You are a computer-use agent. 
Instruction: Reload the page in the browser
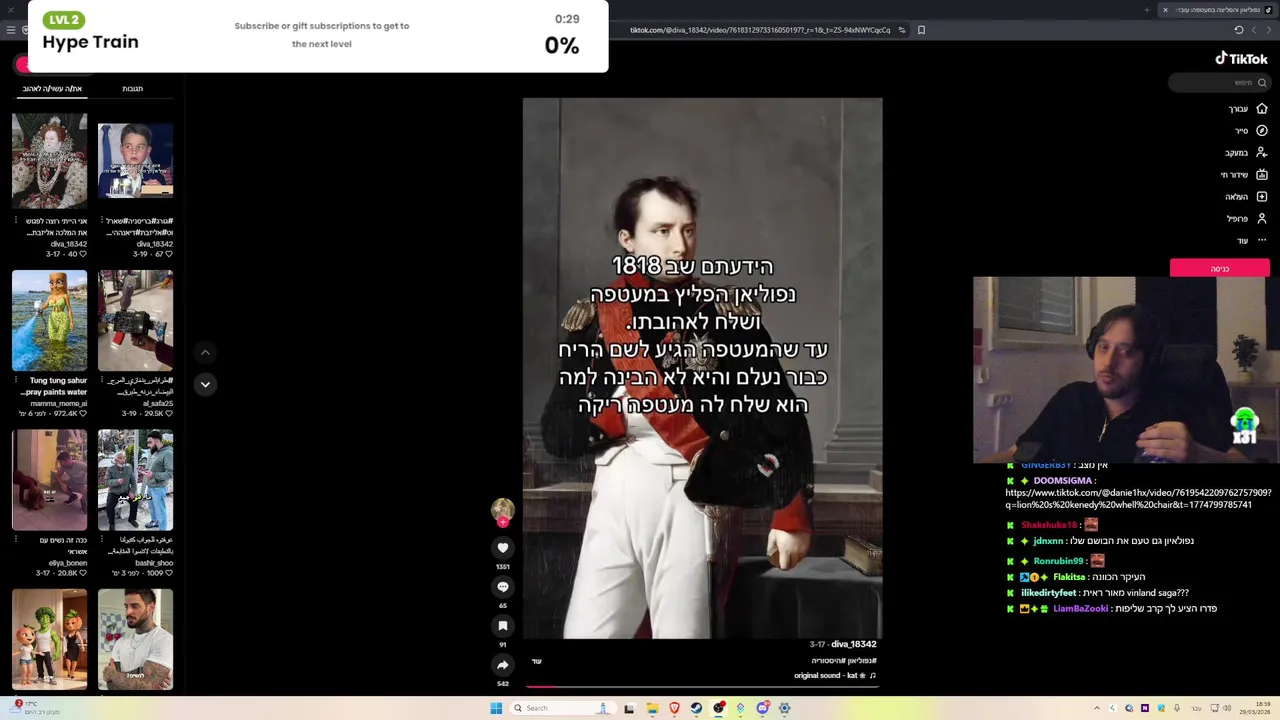coord(1238,30)
